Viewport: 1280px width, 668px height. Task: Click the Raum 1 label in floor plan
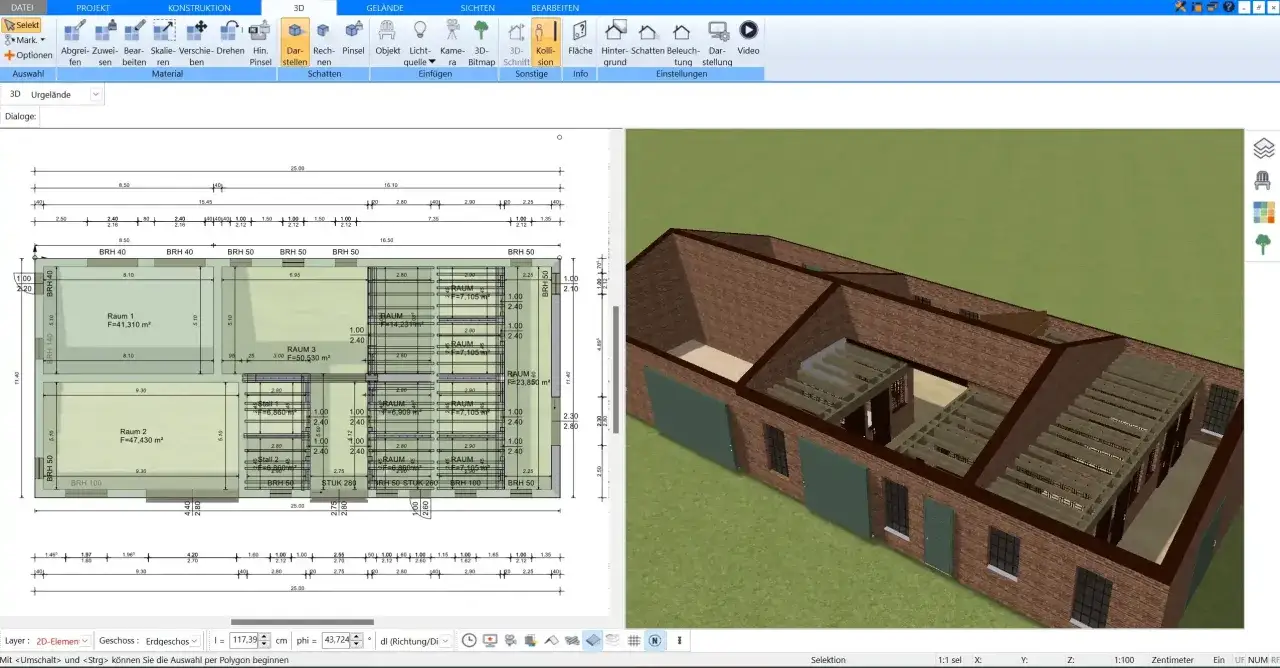tap(120, 315)
